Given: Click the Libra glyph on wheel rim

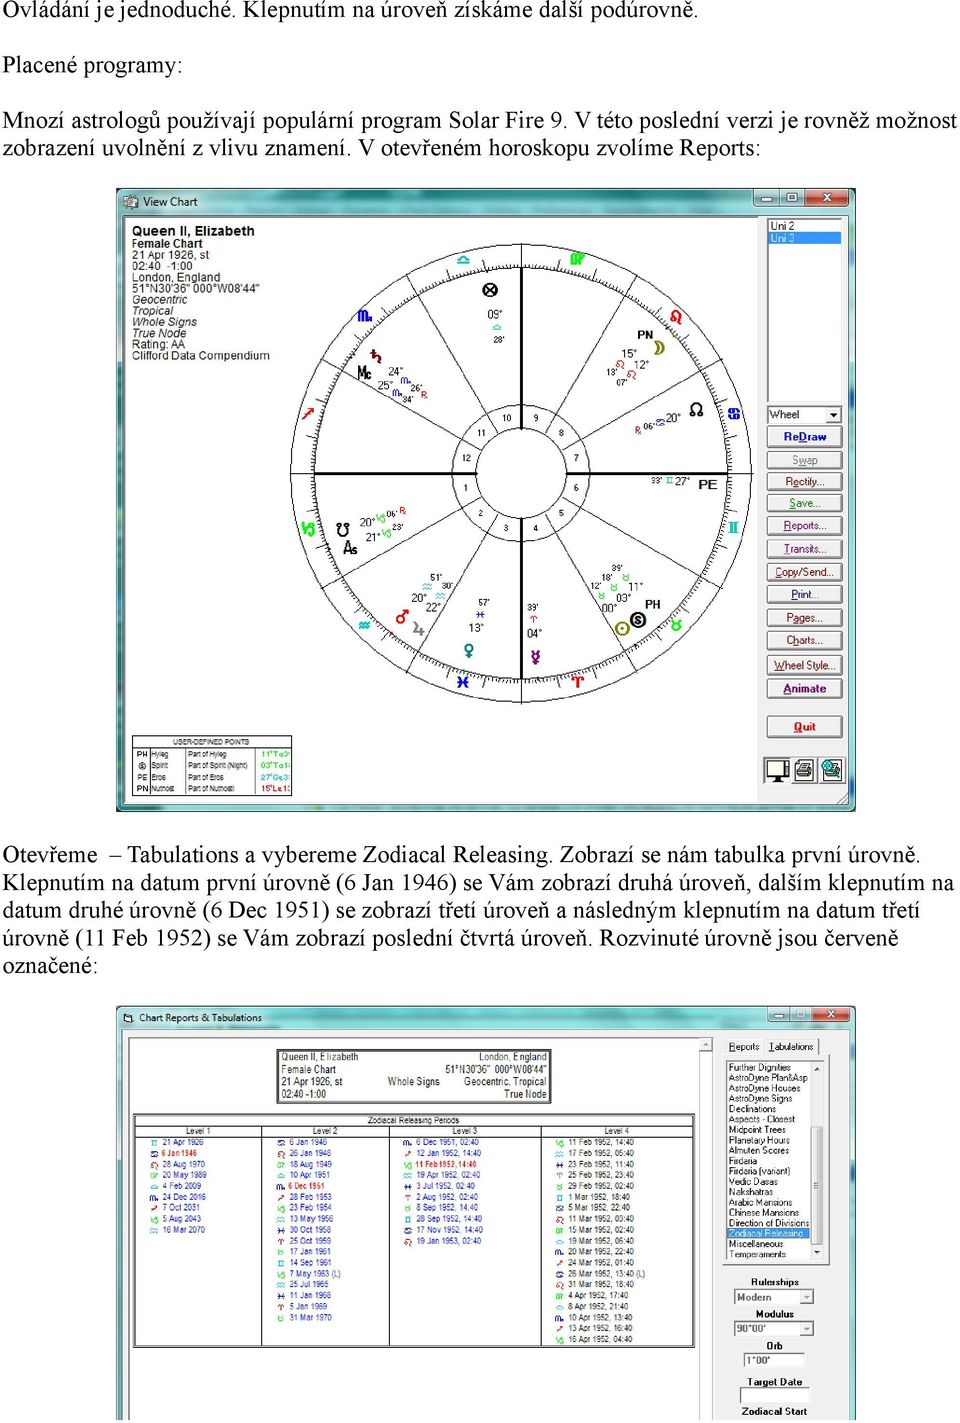Looking at the screenshot, I should tap(462, 260).
